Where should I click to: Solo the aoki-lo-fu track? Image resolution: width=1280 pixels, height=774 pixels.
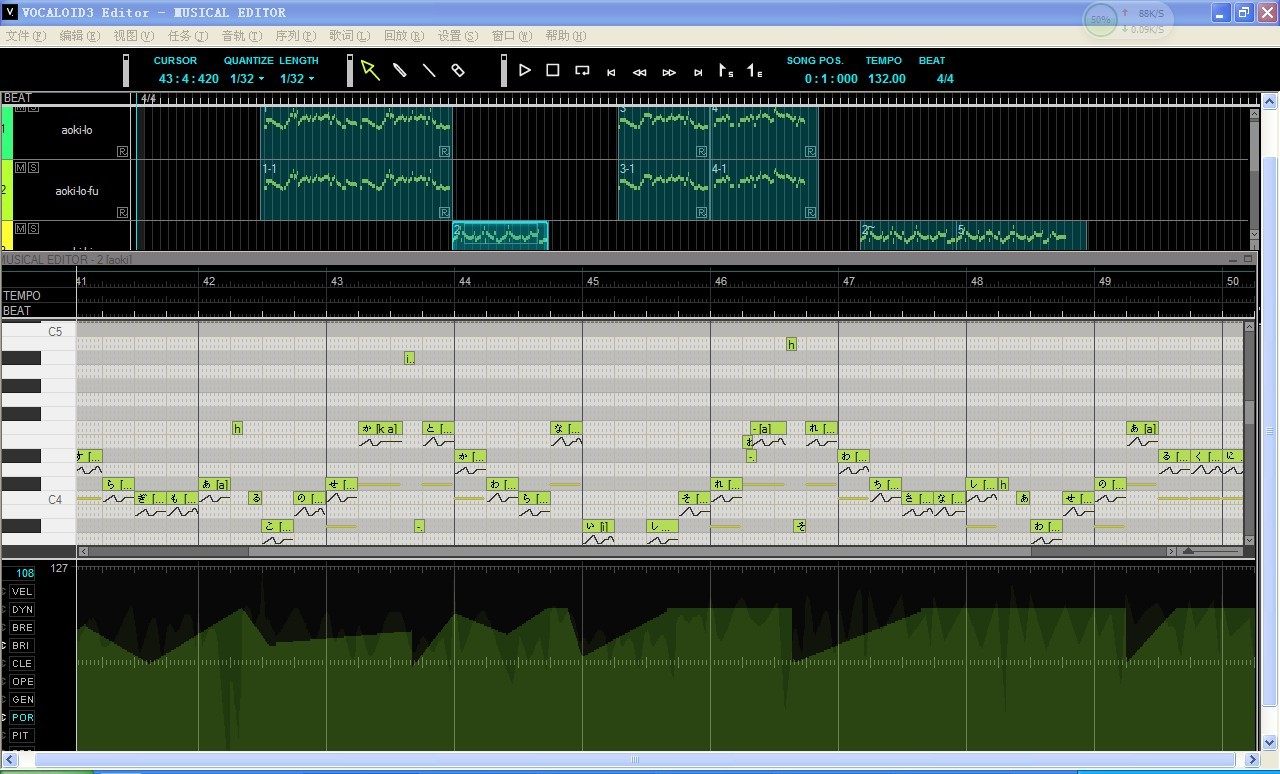point(33,168)
